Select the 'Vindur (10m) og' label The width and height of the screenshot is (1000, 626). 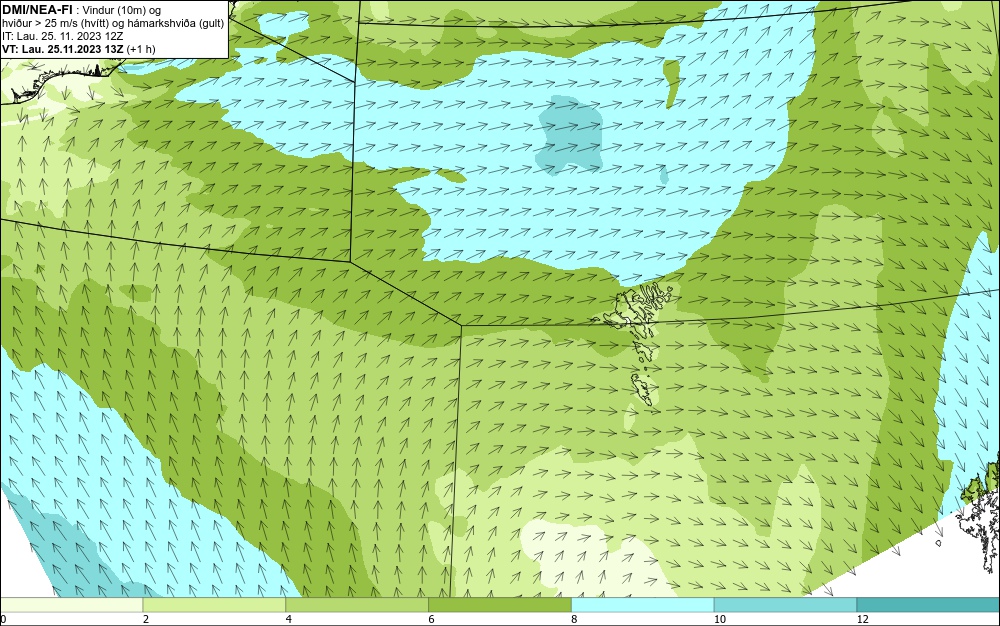(122, 10)
